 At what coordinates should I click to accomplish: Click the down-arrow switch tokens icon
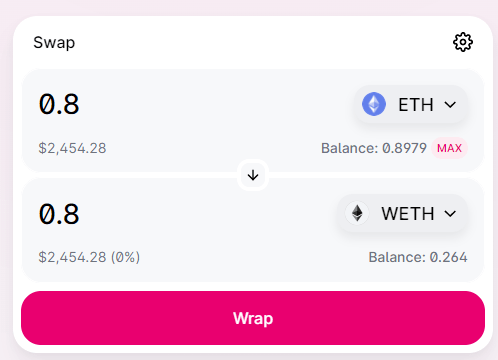(x=253, y=175)
